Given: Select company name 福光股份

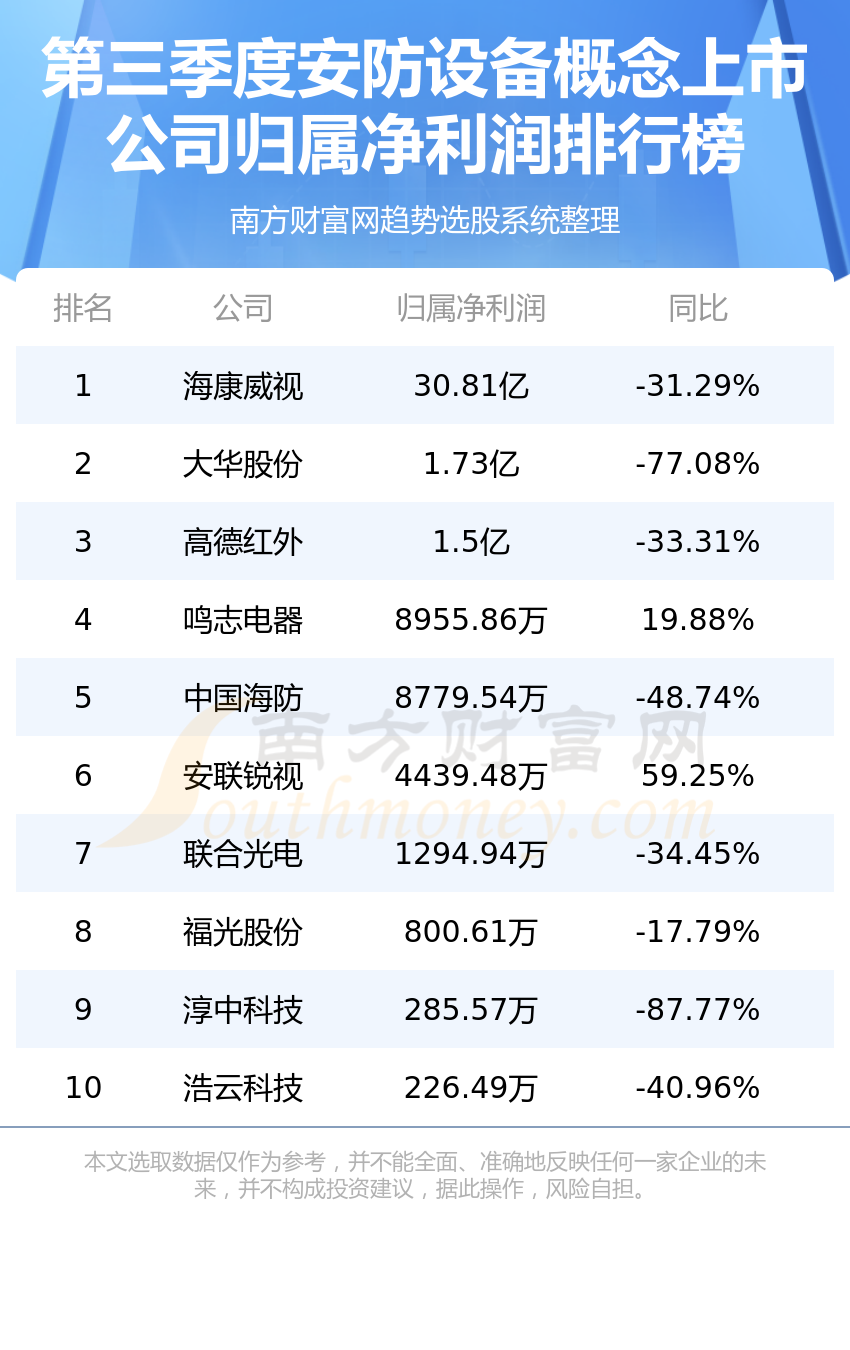Looking at the screenshot, I should coord(243,932).
